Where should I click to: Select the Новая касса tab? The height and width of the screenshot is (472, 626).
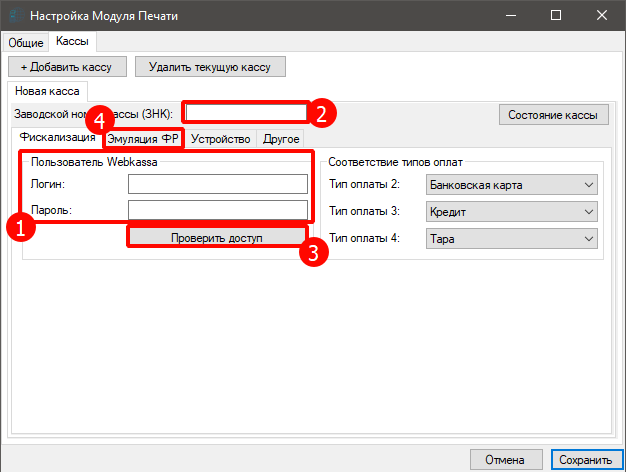pyautogui.click(x=46, y=91)
